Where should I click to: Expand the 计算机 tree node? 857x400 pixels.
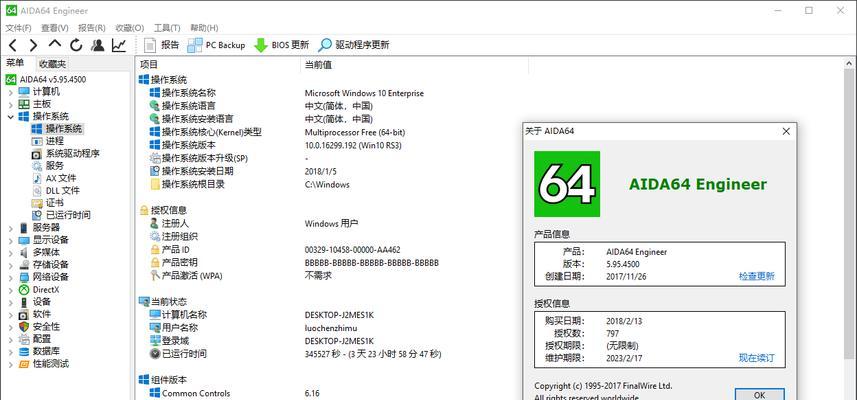pyautogui.click(x=10, y=92)
